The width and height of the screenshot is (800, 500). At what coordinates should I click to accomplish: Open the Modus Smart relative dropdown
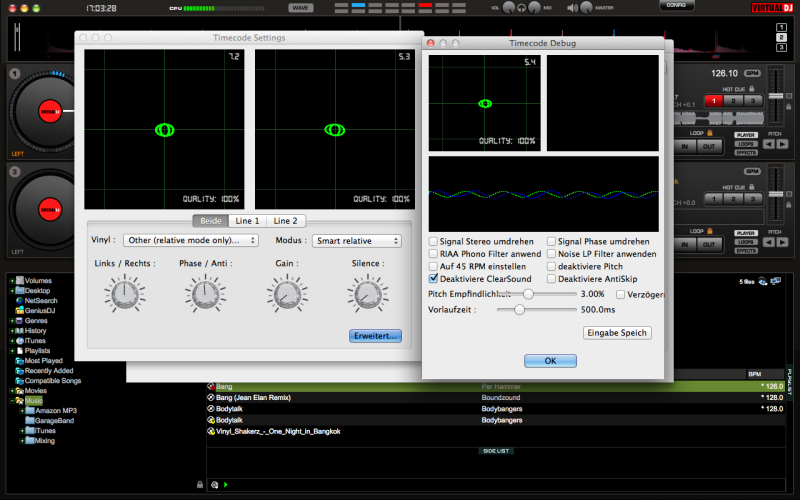(357, 241)
